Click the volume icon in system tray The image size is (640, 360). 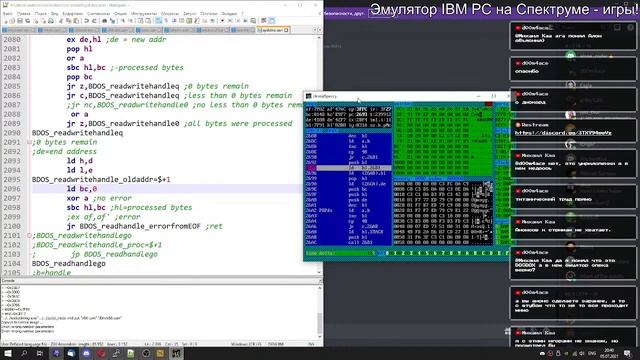pos(582,353)
